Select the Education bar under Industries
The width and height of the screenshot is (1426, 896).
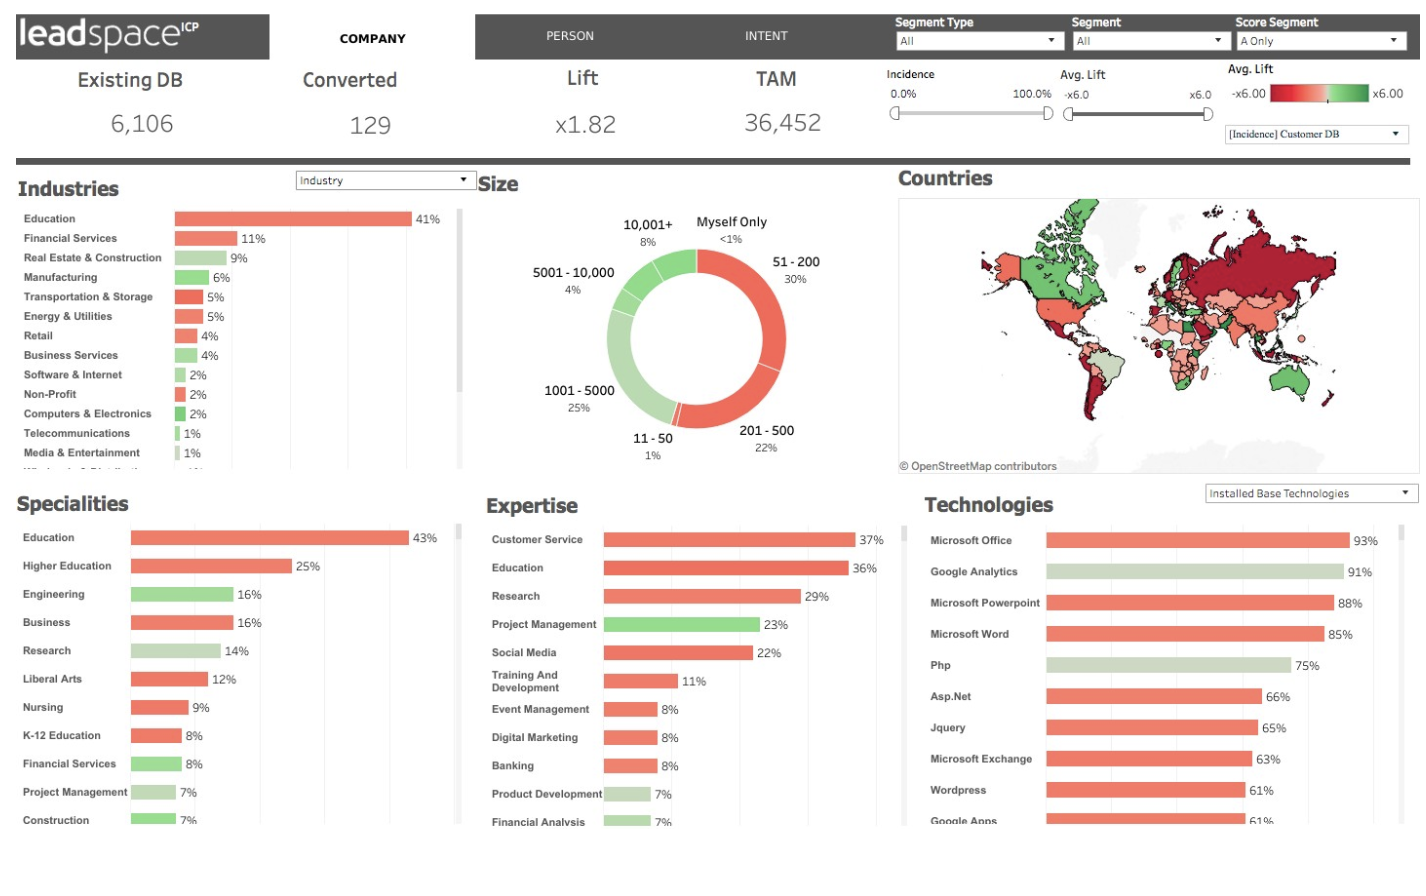[290, 218]
